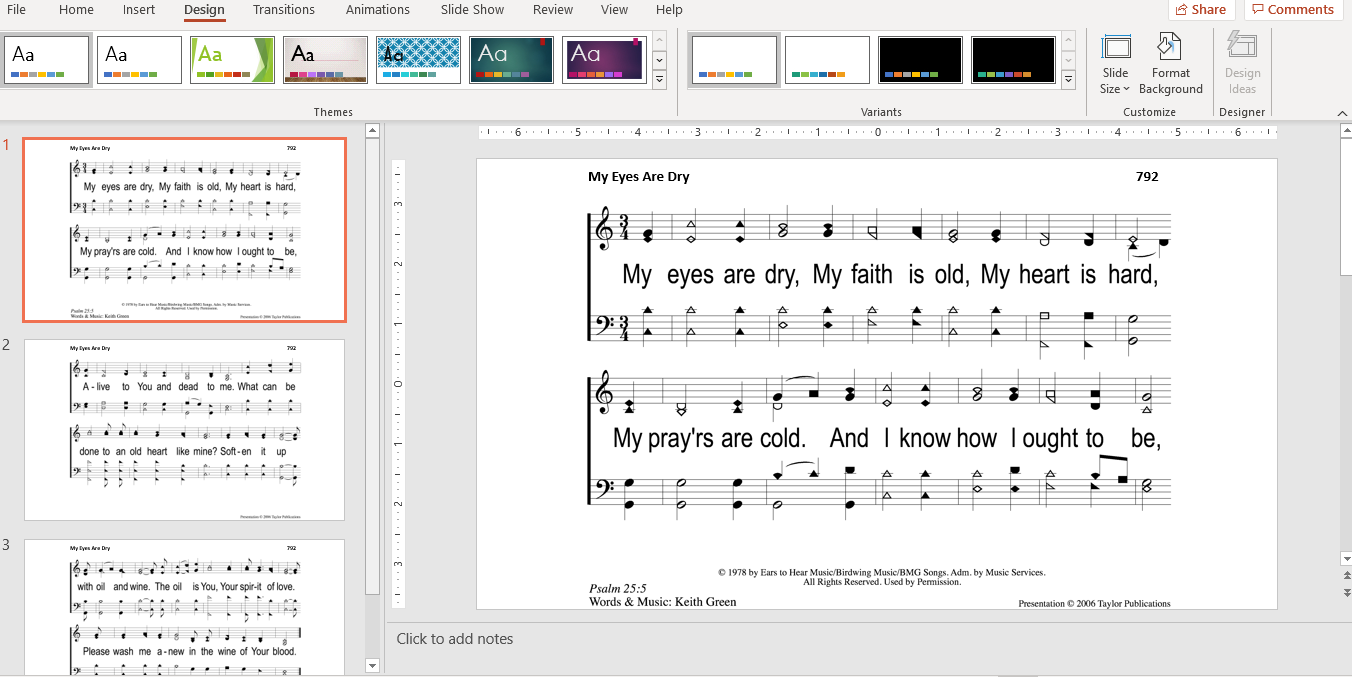Select slide 3 thumbnail
The height and width of the screenshot is (677, 1352).
pyautogui.click(x=185, y=607)
